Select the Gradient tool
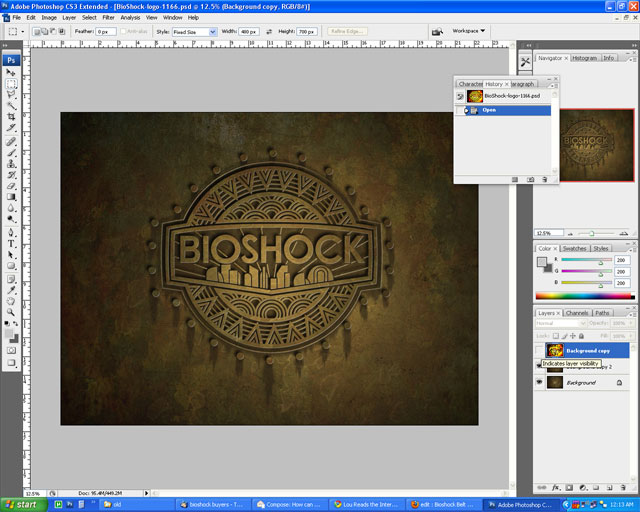Image resolution: width=640 pixels, height=512 pixels. tap(11, 197)
